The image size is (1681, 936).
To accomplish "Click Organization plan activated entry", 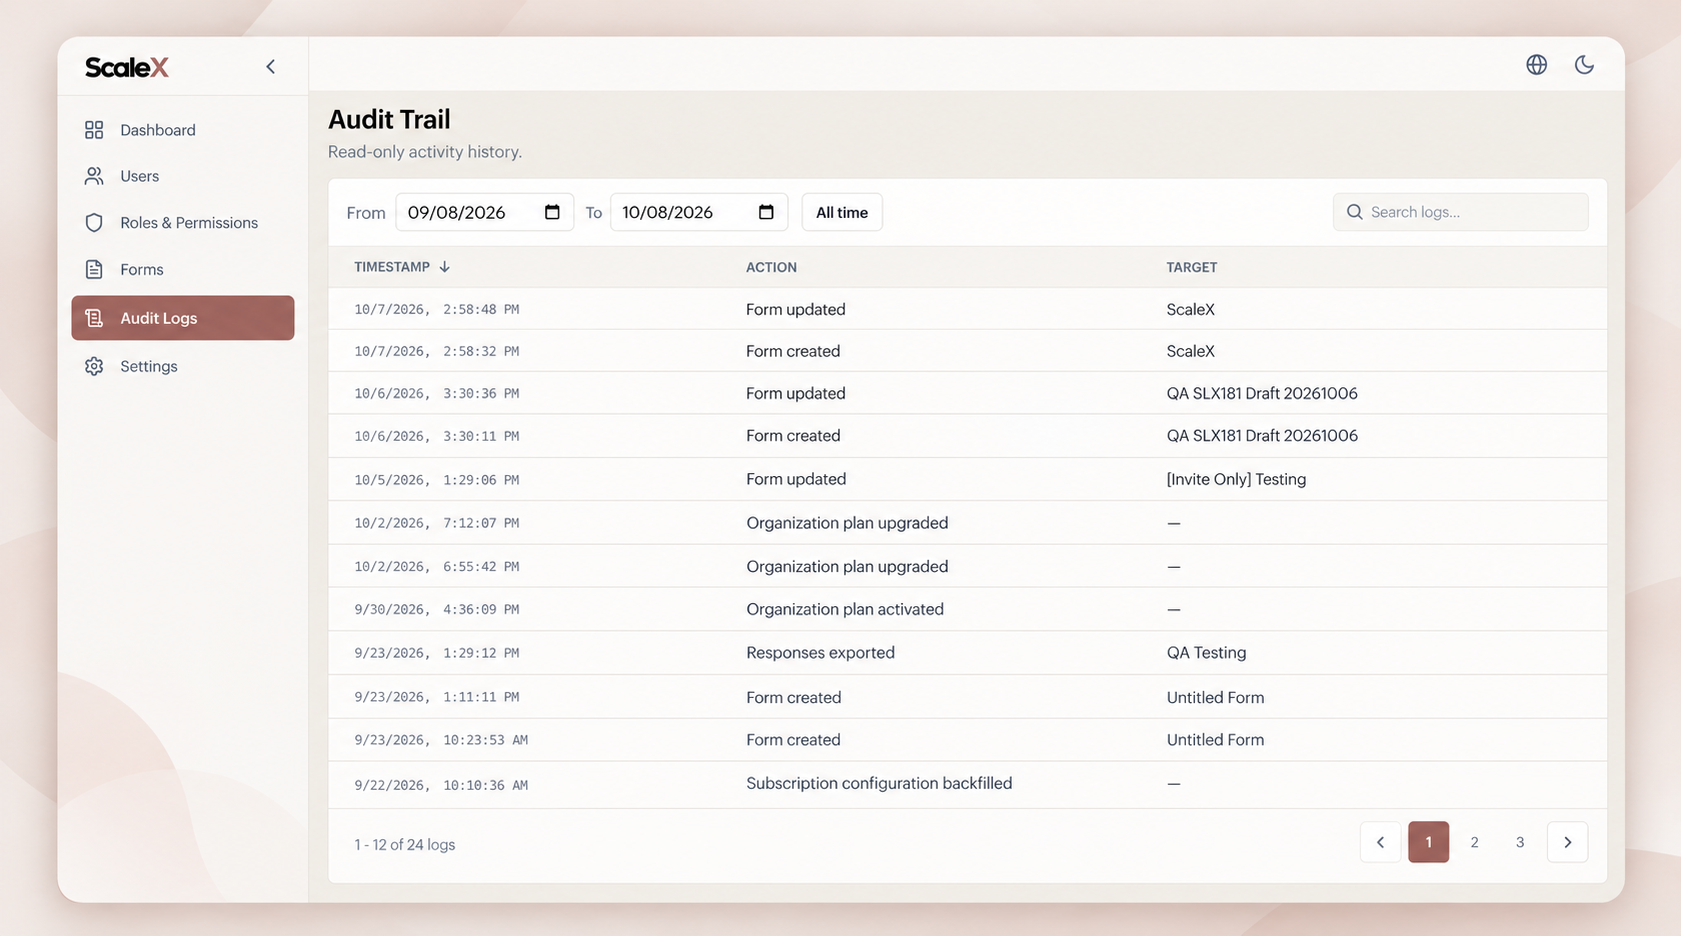I will (x=845, y=609).
